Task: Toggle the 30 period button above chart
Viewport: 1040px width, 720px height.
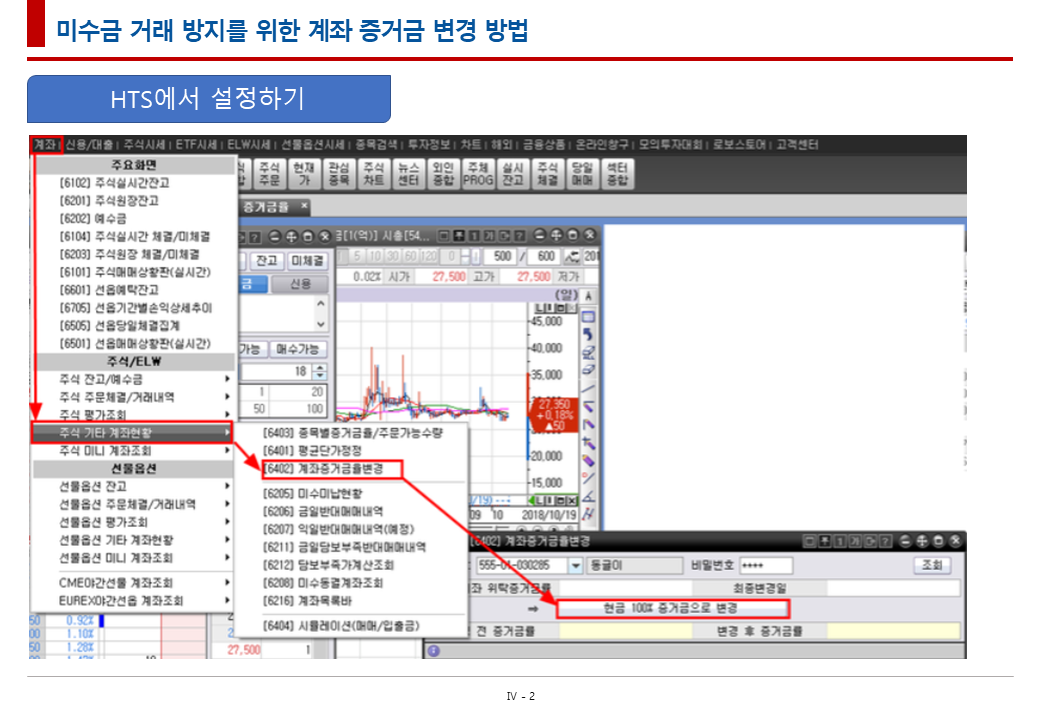Action: coord(393,256)
